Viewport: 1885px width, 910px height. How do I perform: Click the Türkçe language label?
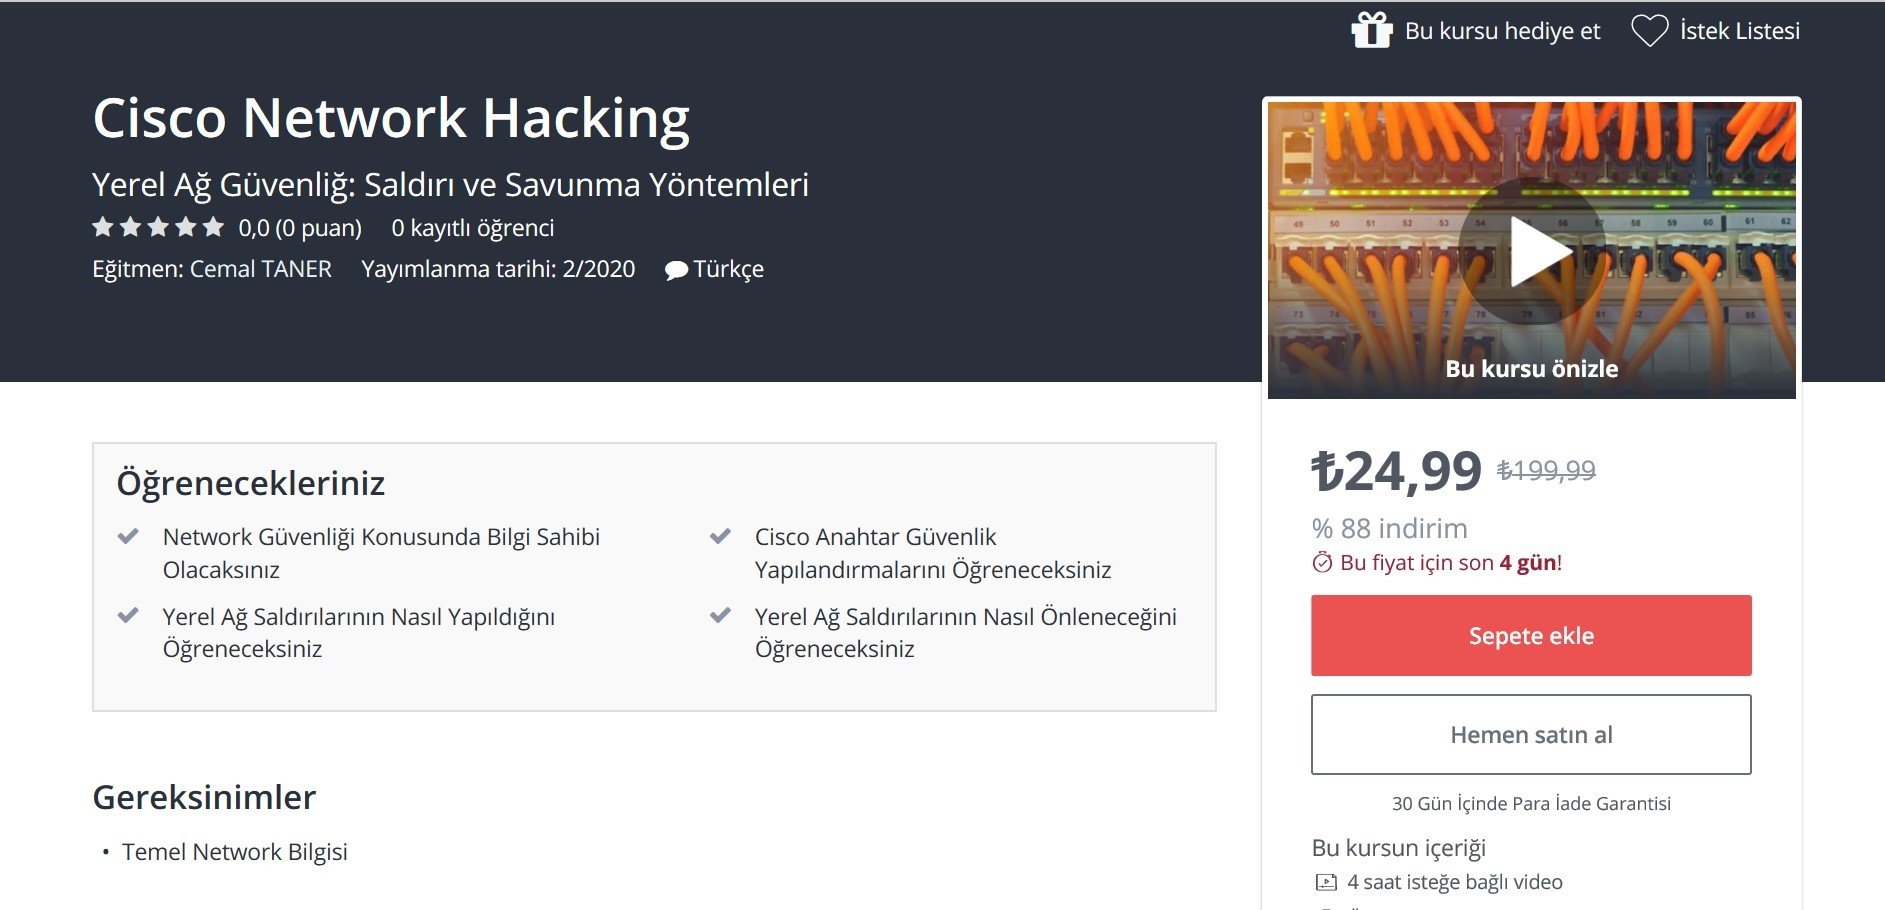[728, 269]
